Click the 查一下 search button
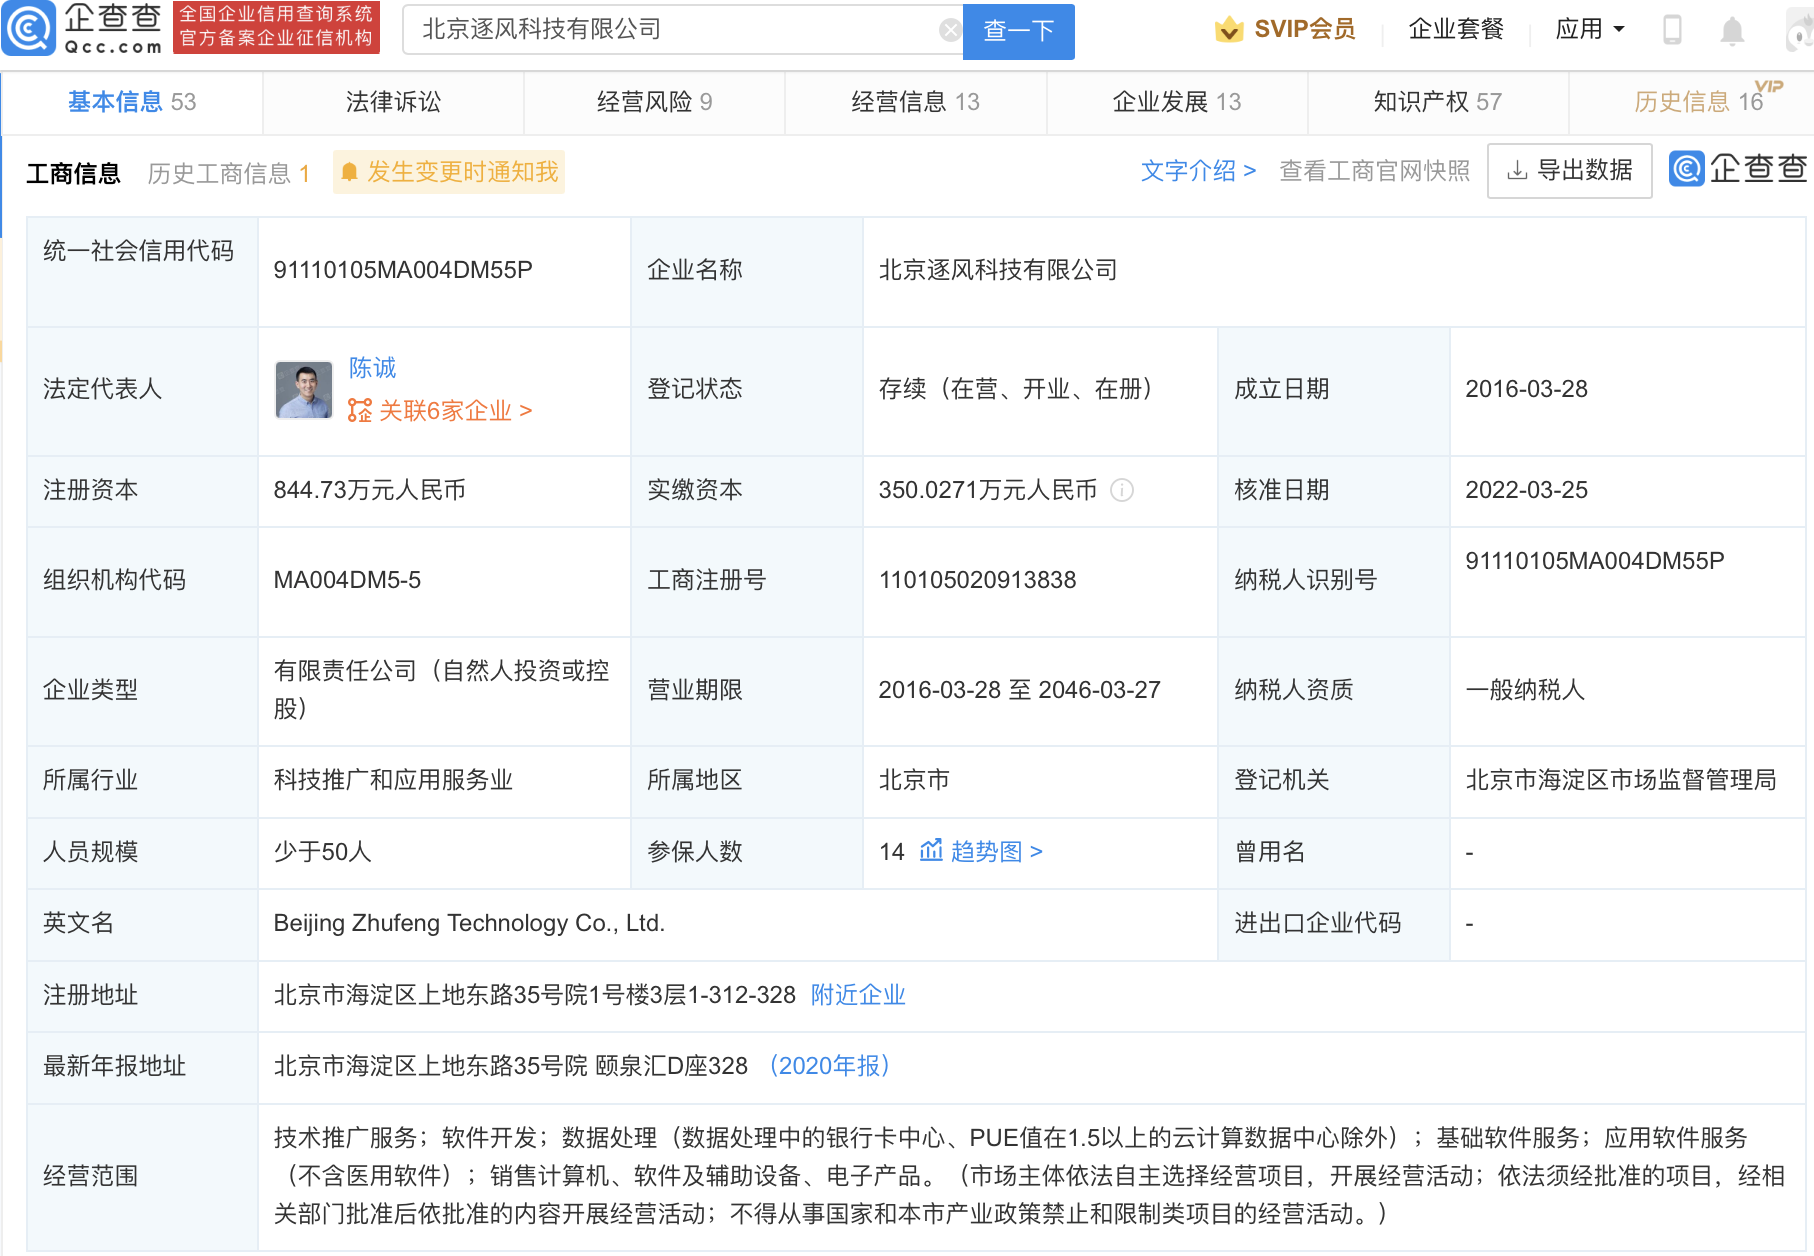This screenshot has width=1814, height=1256. pyautogui.click(x=1018, y=31)
